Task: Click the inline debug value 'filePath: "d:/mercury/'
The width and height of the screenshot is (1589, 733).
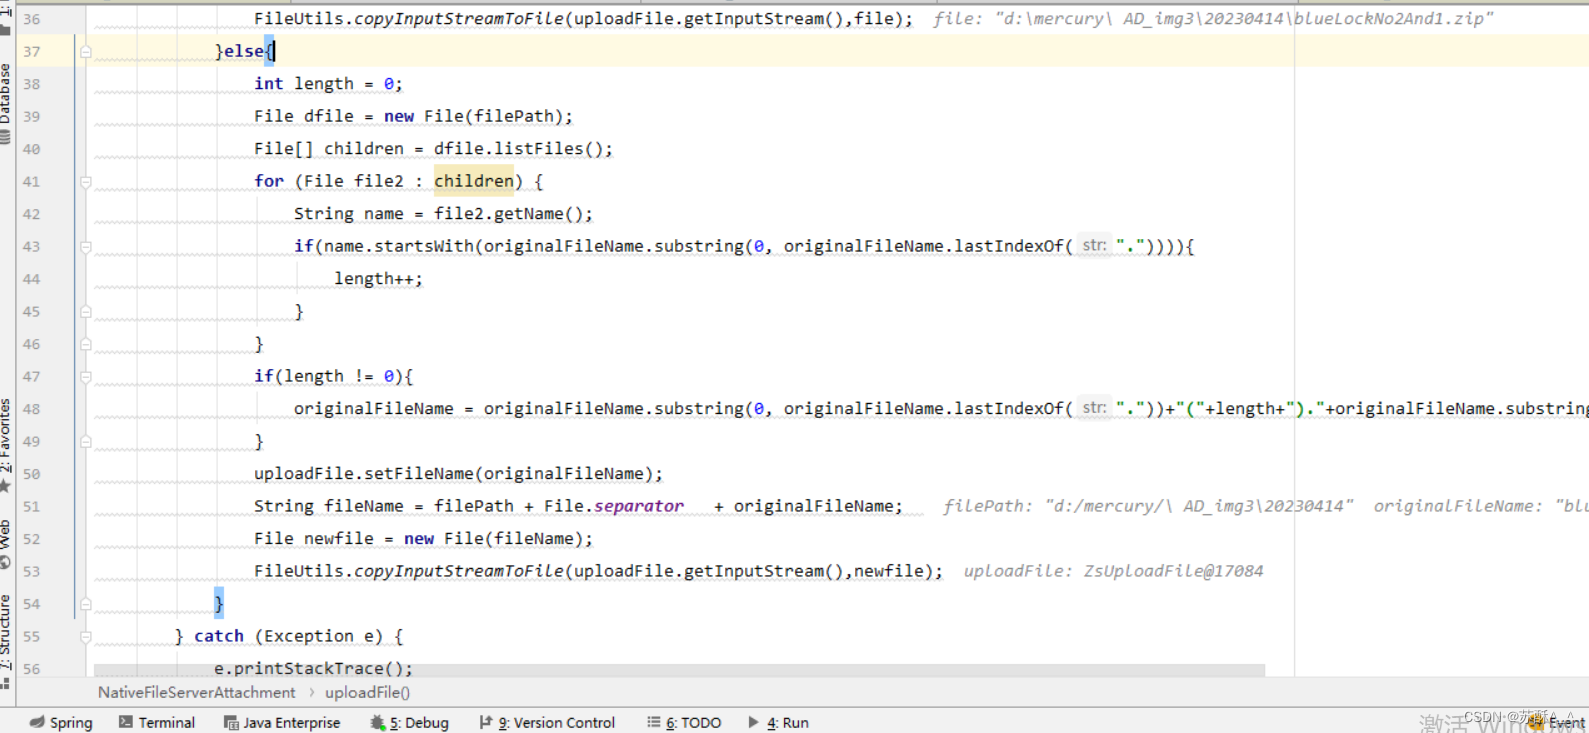Action: (1148, 506)
